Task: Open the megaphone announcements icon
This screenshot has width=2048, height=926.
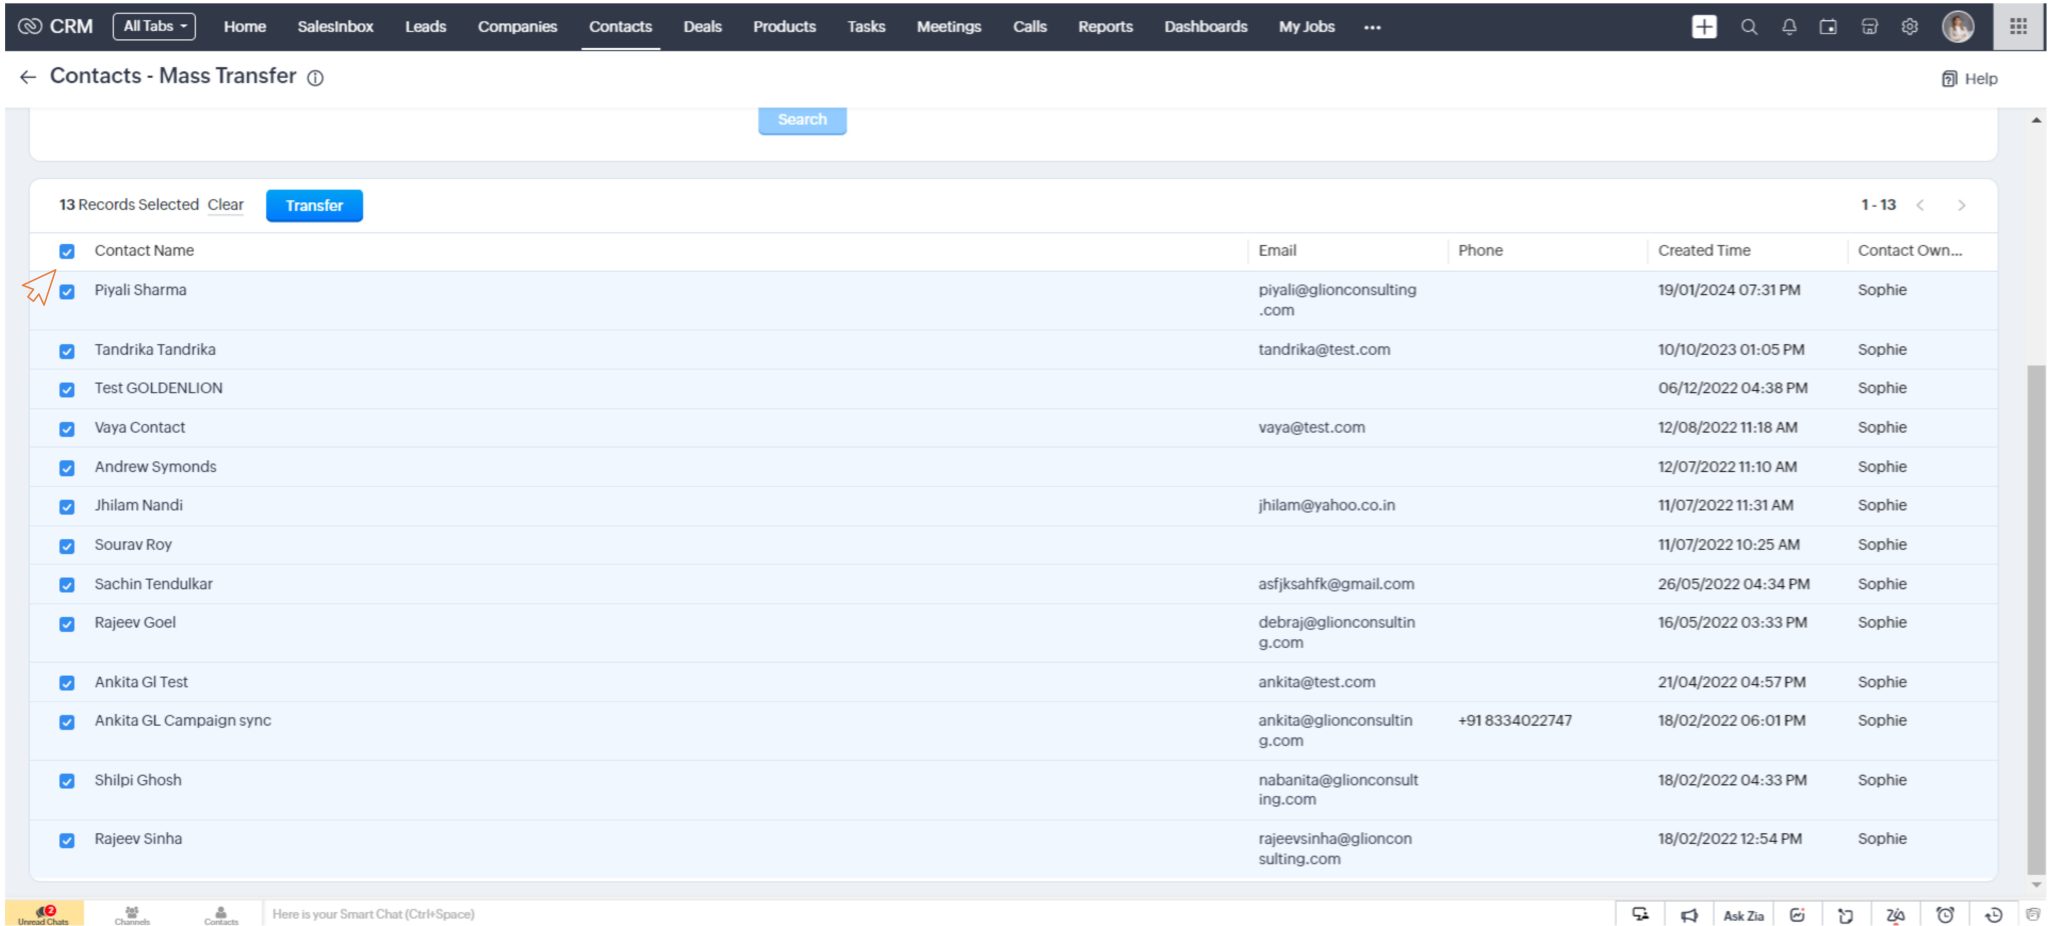Action: click(x=1690, y=914)
